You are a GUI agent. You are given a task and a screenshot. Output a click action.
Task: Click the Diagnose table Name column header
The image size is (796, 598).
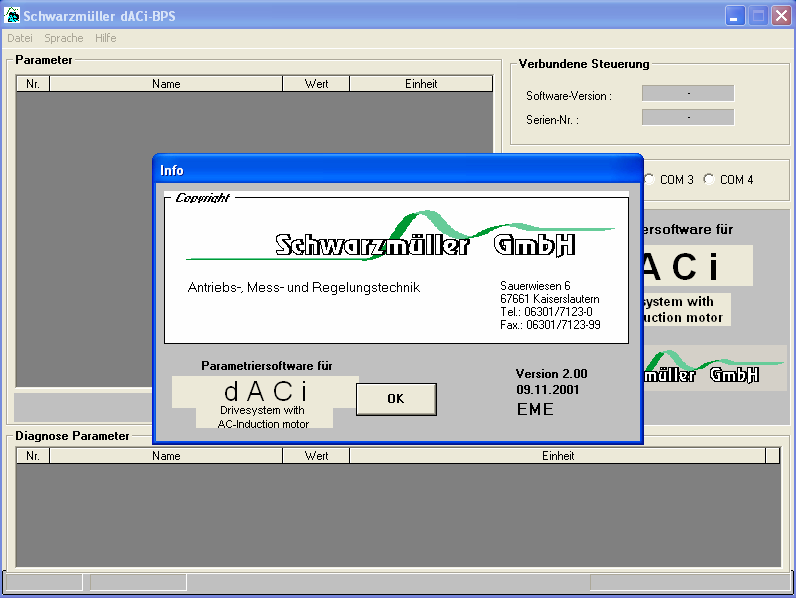166,456
